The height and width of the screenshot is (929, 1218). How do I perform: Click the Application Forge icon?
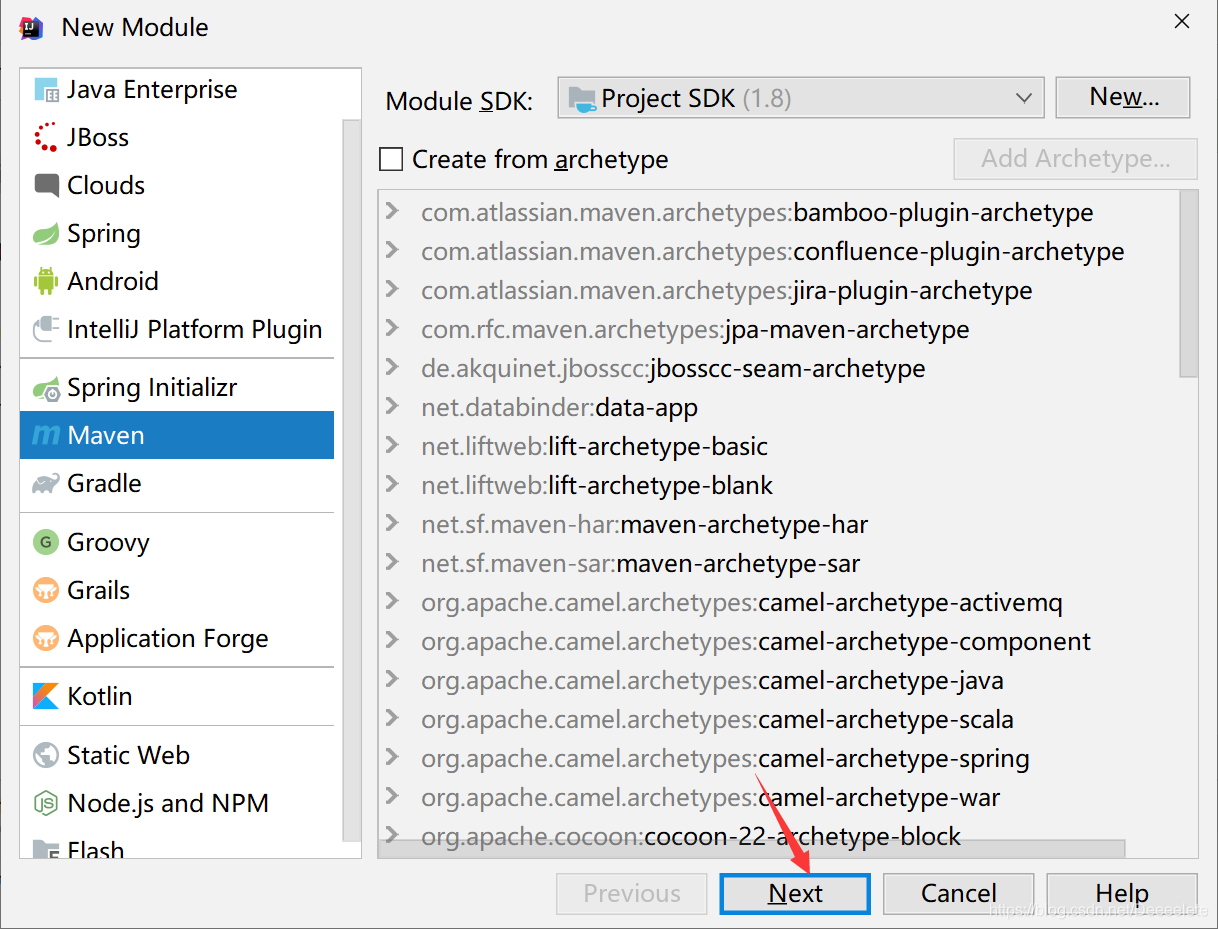tap(46, 639)
